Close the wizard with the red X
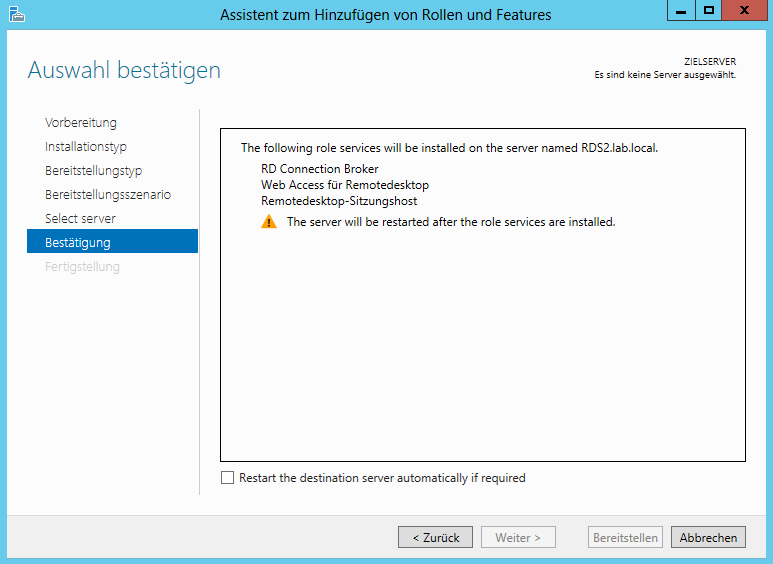Screen dimensions: 773x564 746,10
